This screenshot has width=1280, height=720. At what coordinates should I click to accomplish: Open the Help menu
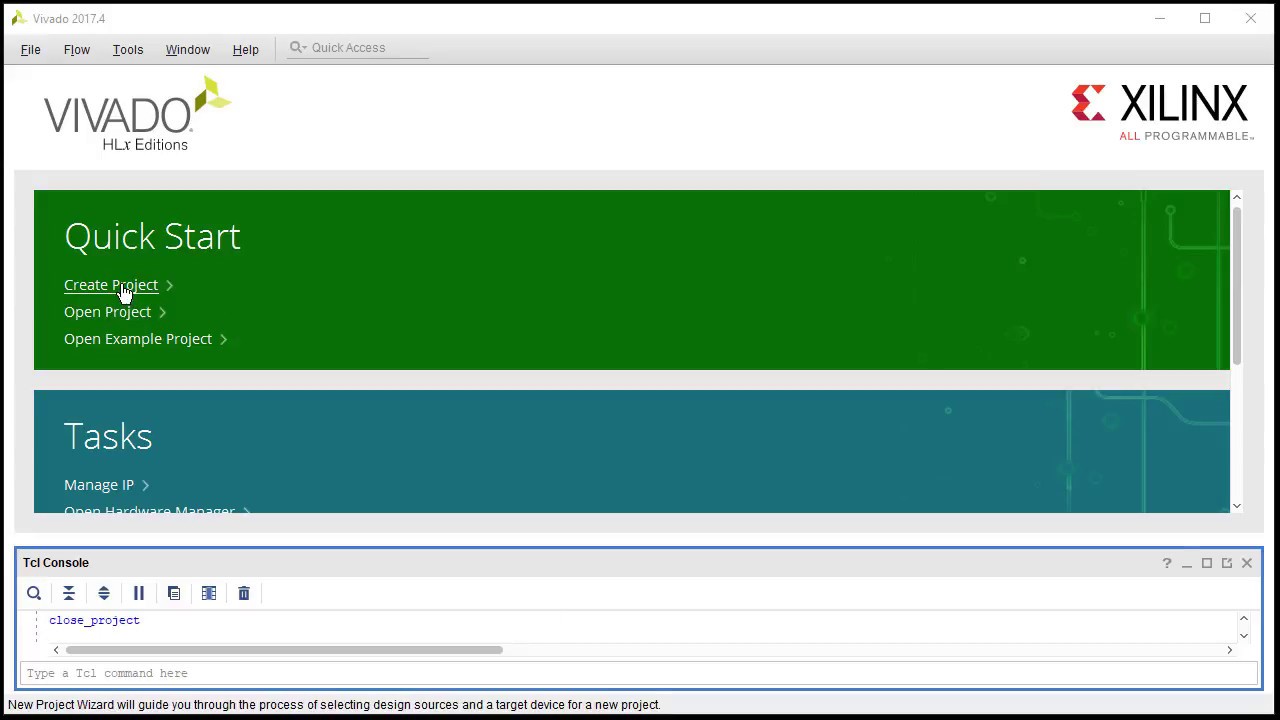point(246,49)
